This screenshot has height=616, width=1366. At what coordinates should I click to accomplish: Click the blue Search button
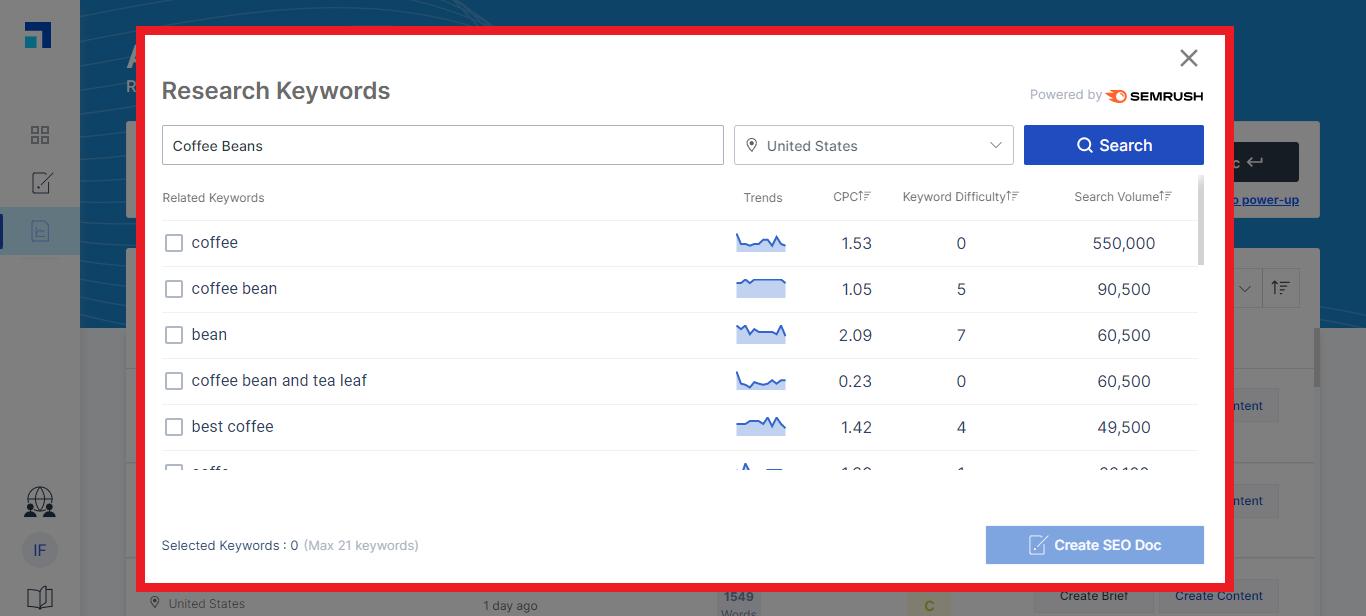pos(1113,145)
